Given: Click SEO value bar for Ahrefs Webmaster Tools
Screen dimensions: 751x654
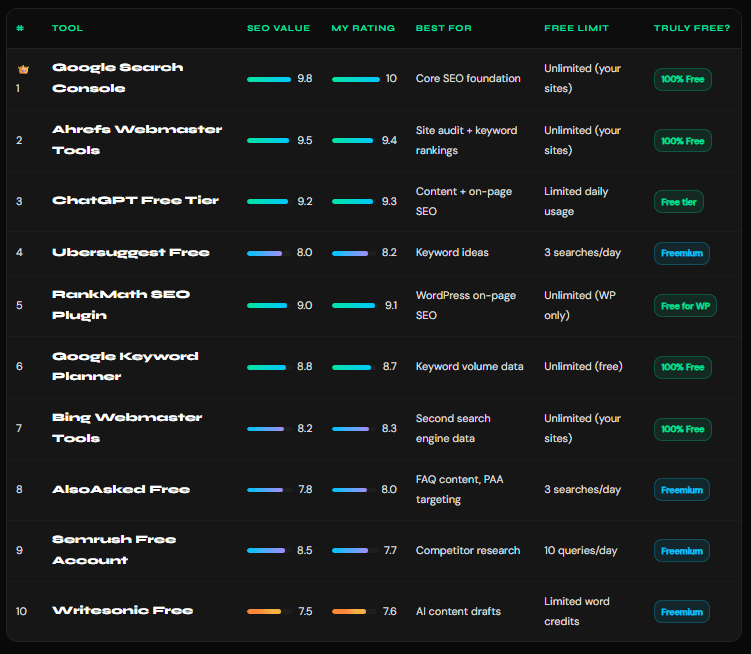Looking at the screenshot, I should tap(268, 140).
